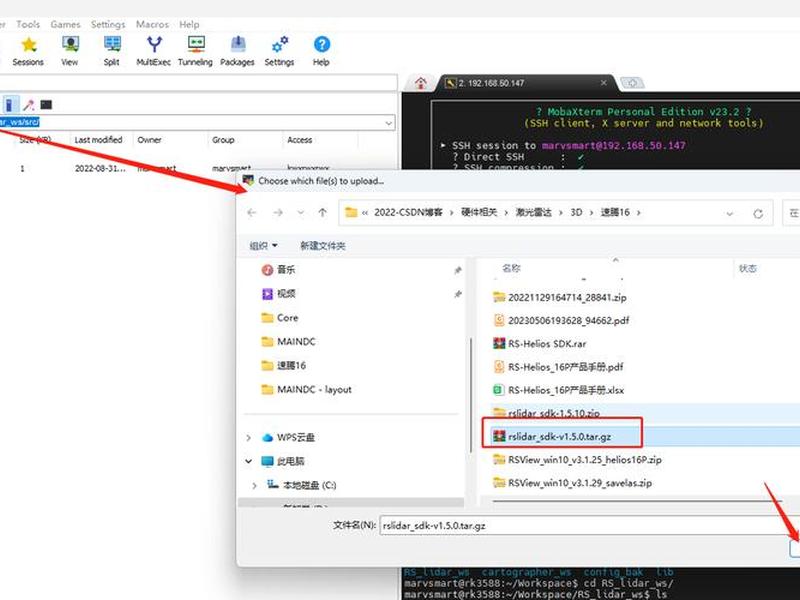
Task: Select file RS-Helios SDK.rar
Action: click(x=540, y=344)
